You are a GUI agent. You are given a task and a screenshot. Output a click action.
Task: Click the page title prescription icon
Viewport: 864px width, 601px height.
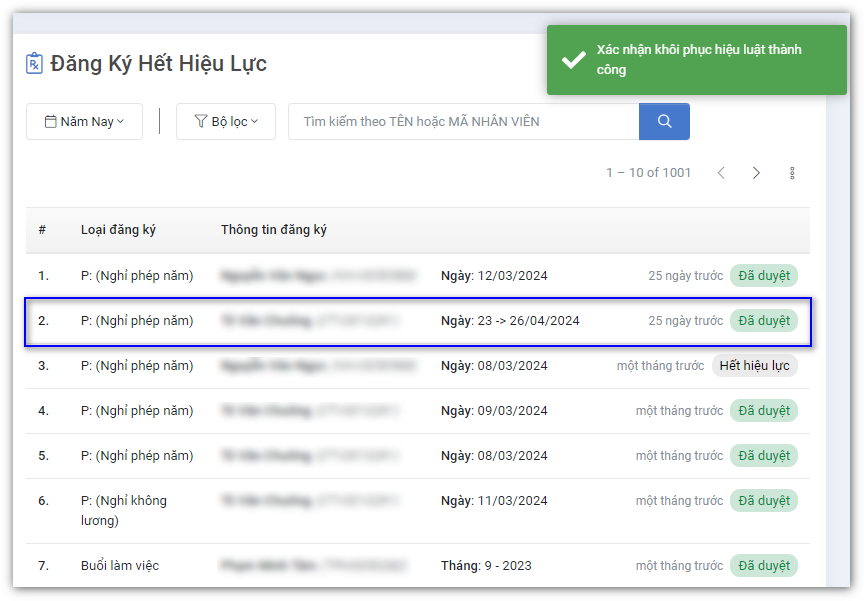35,64
